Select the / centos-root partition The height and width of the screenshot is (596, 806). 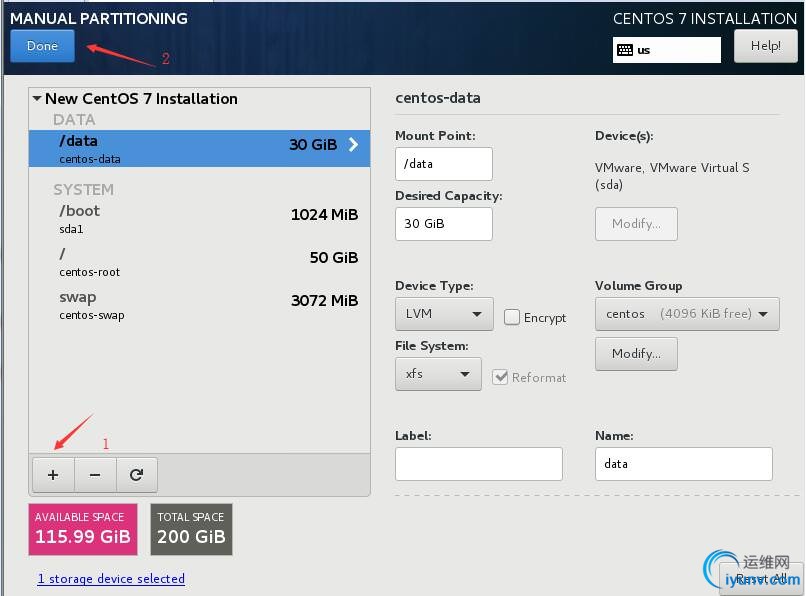[x=199, y=262]
